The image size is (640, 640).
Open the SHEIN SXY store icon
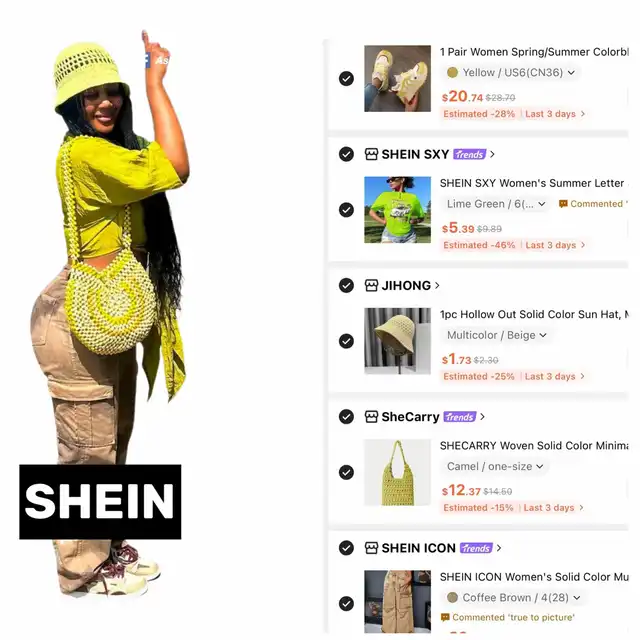[x=371, y=154]
